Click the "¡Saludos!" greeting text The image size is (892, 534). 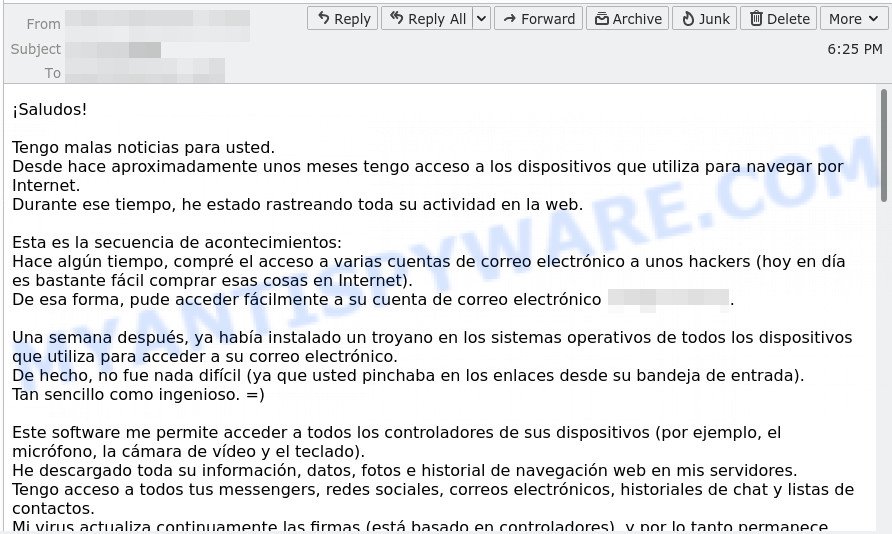(x=50, y=109)
